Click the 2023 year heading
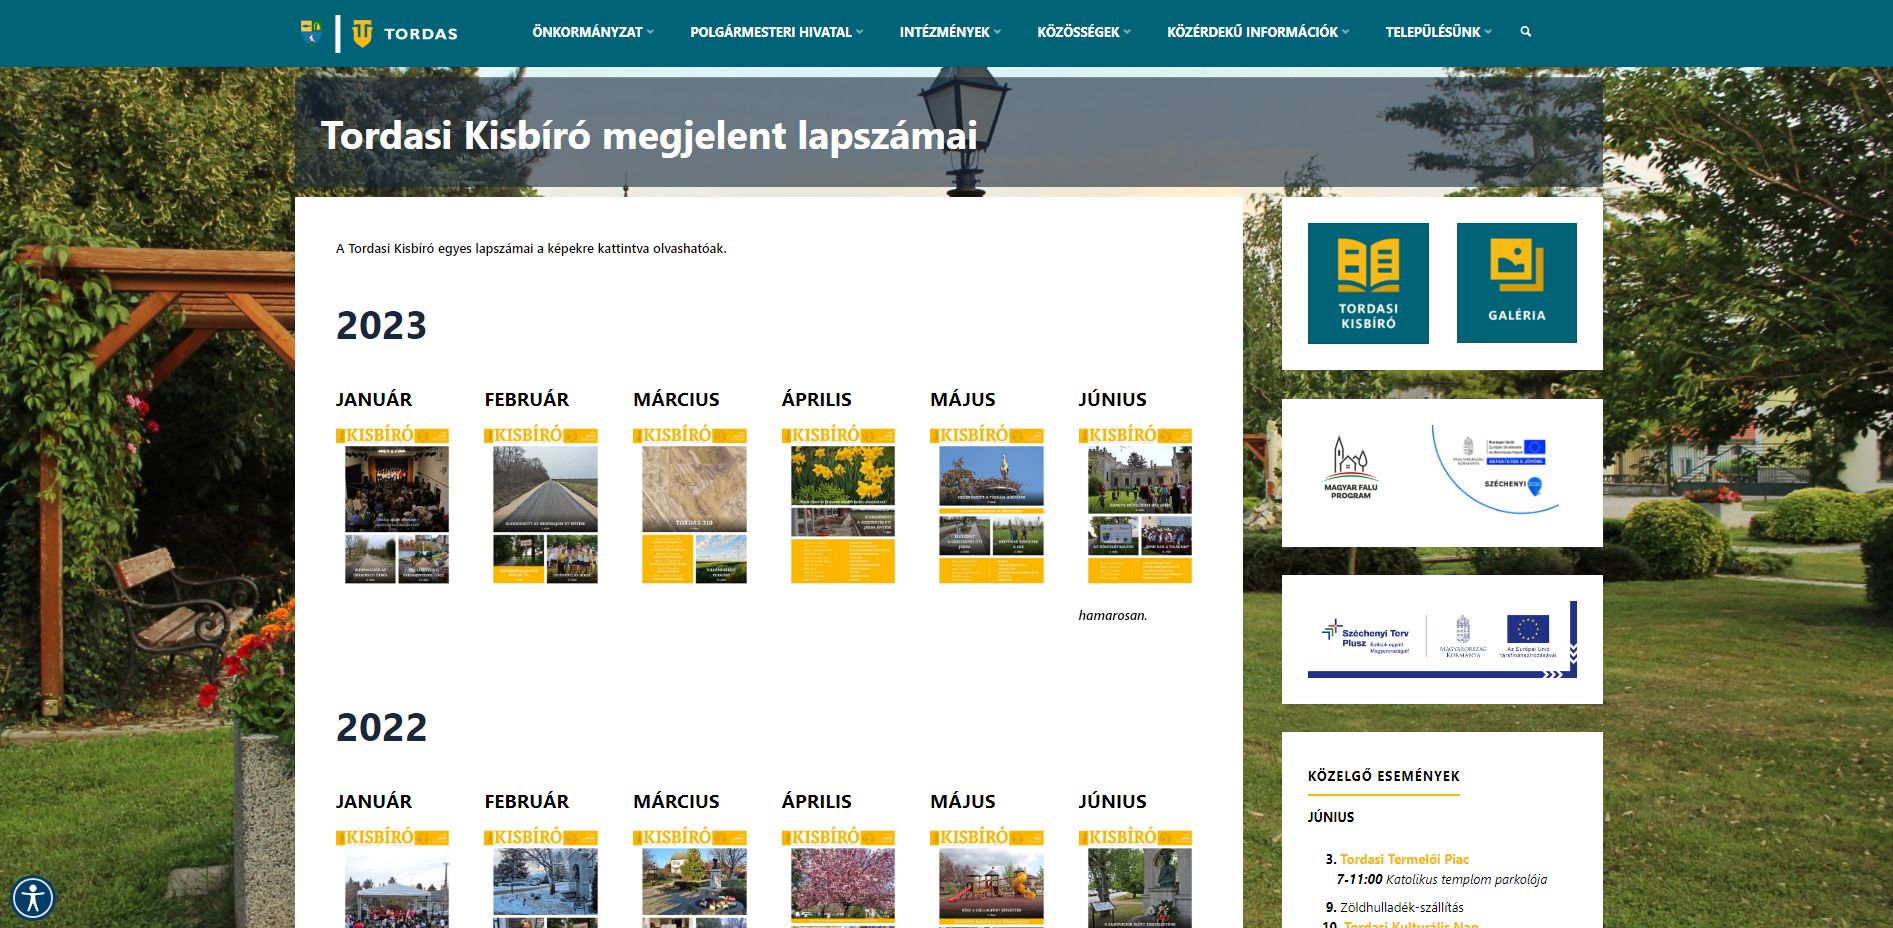This screenshot has width=1893, height=928. [x=381, y=326]
